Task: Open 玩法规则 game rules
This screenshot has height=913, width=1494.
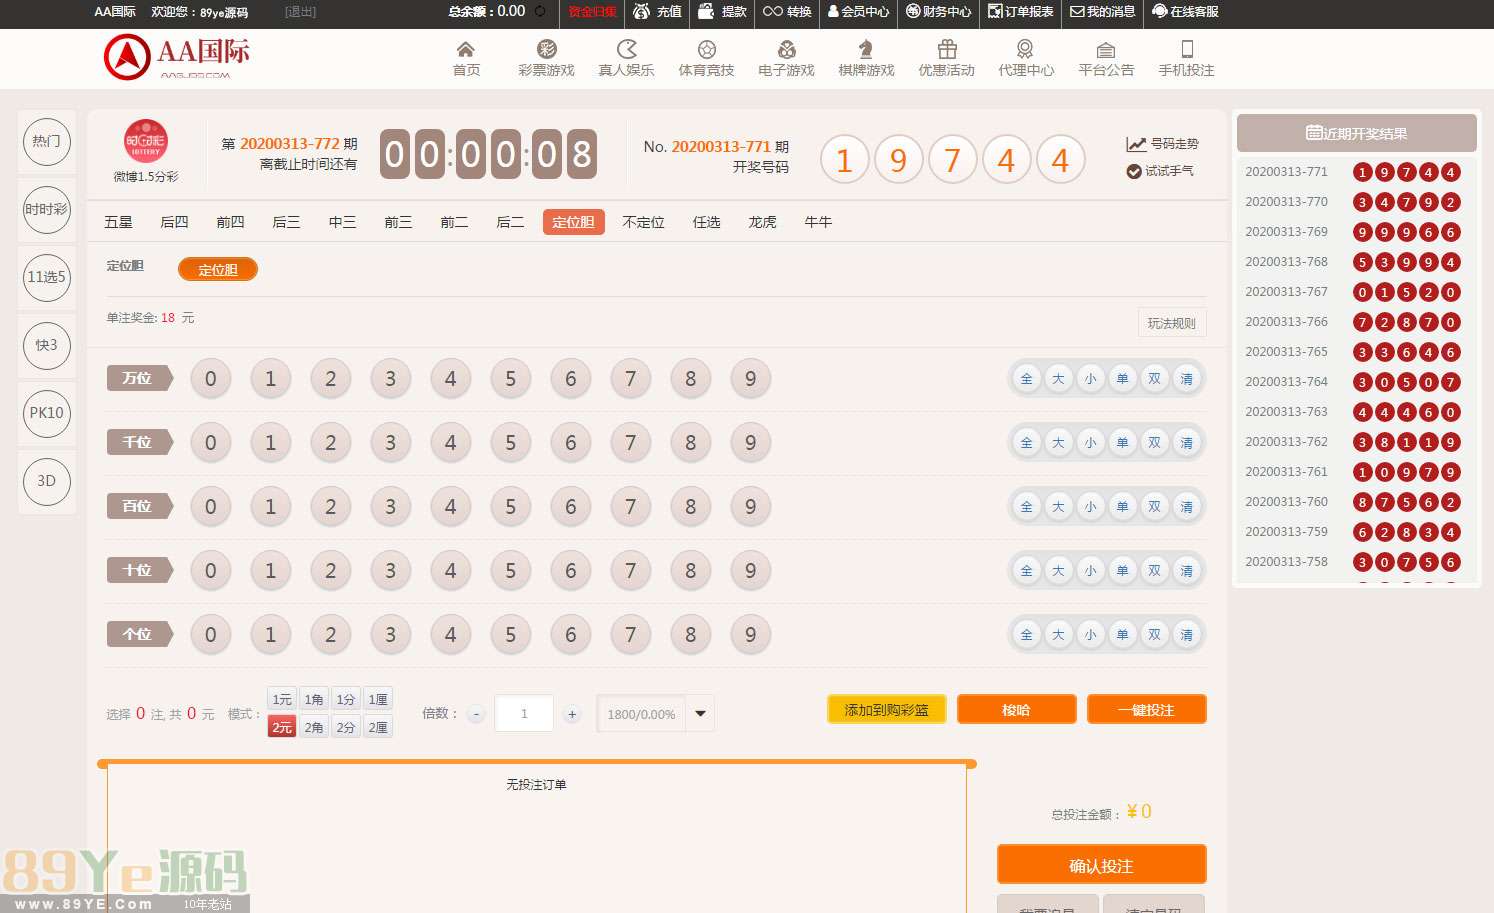Action: click(x=1172, y=323)
